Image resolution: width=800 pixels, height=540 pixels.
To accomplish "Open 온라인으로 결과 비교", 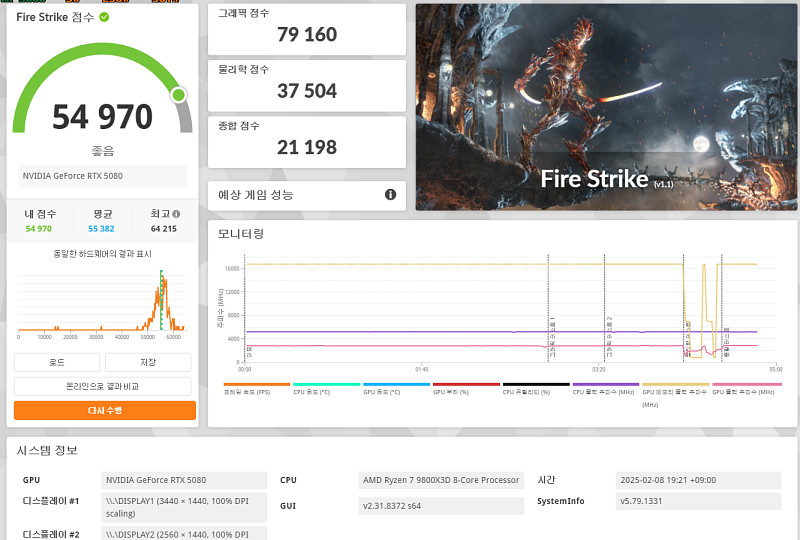I will pos(104,386).
